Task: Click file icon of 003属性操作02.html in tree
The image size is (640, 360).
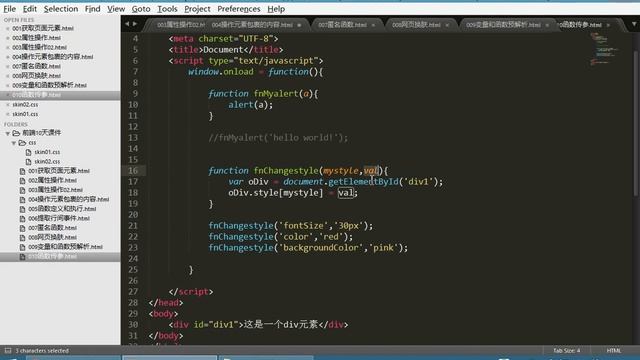Action: (x=22, y=190)
